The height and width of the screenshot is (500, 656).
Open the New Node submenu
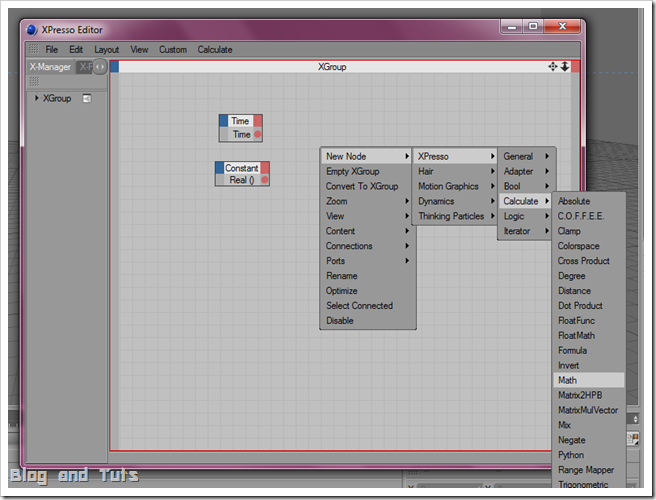(x=367, y=156)
